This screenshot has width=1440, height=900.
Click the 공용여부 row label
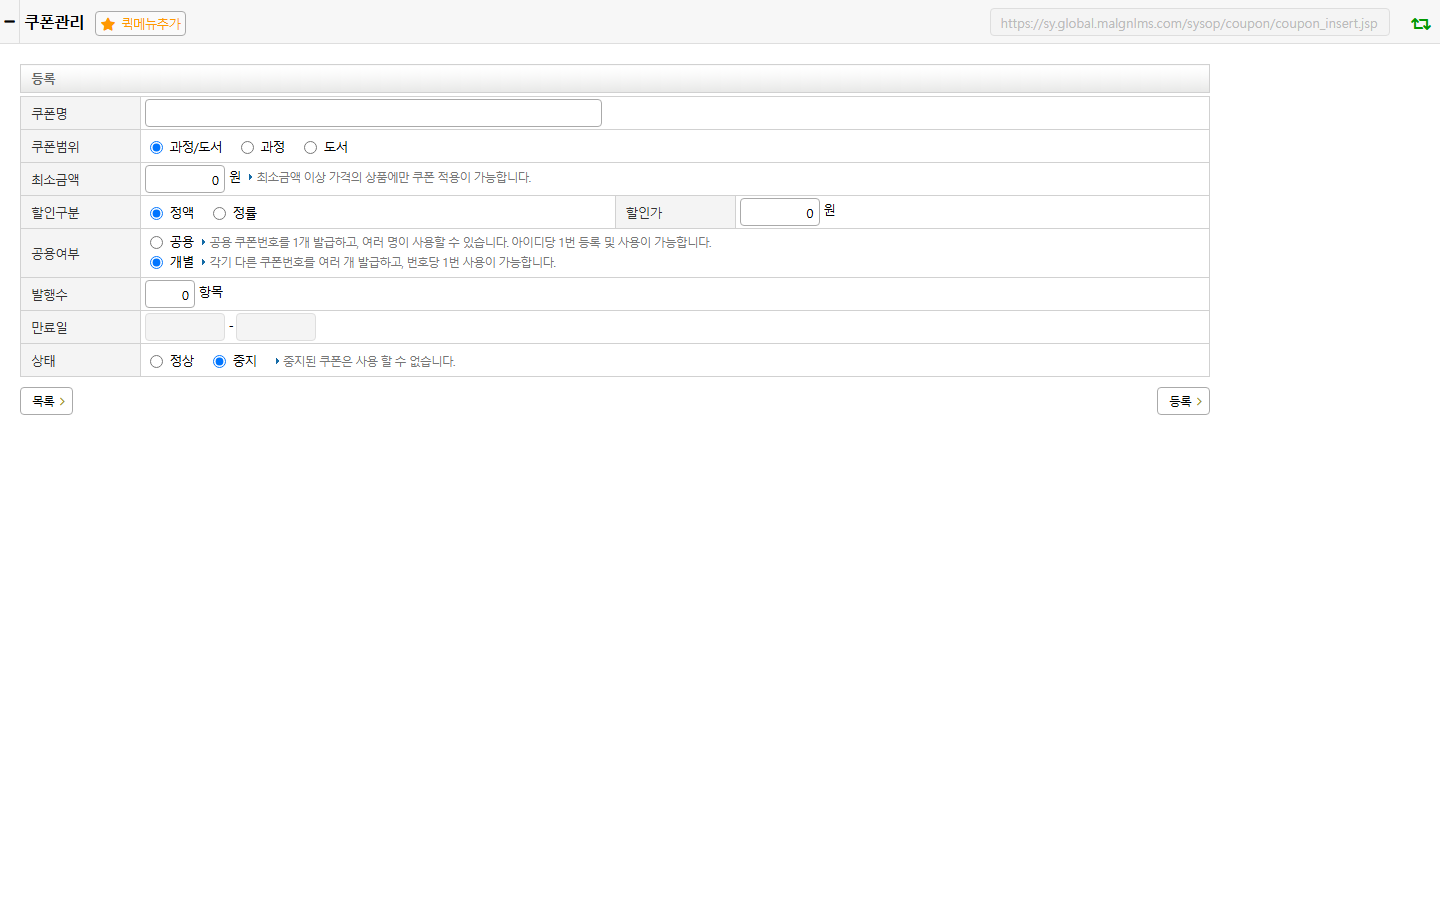point(55,254)
